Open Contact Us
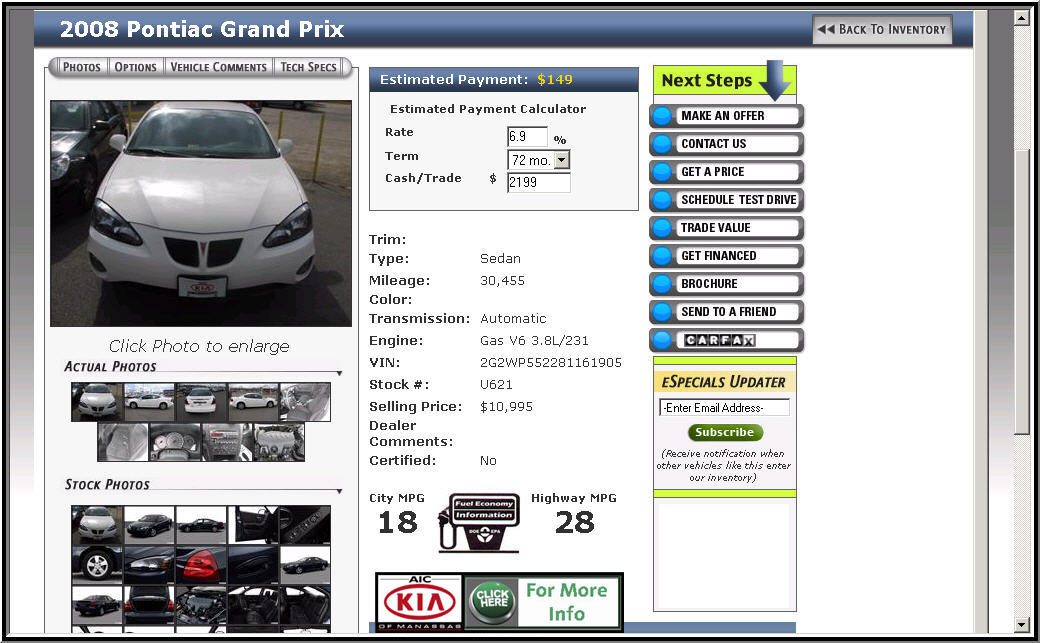 [x=726, y=144]
